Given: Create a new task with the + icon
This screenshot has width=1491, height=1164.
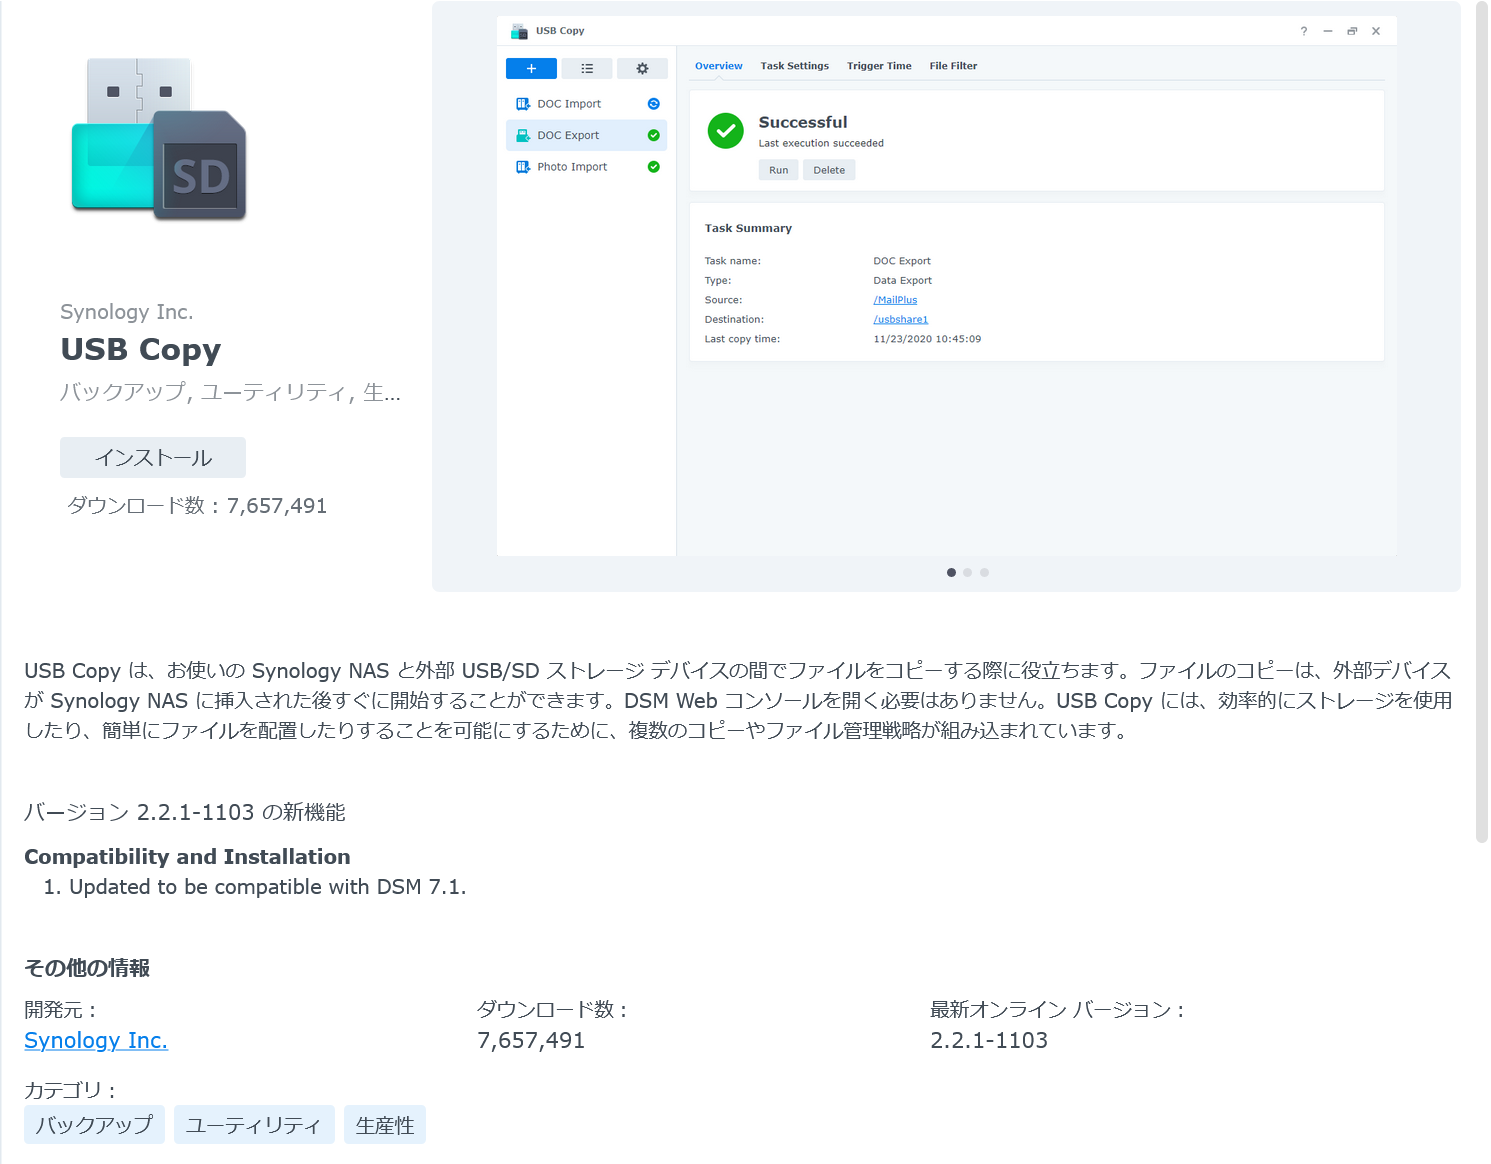Looking at the screenshot, I should click(x=531, y=68).
